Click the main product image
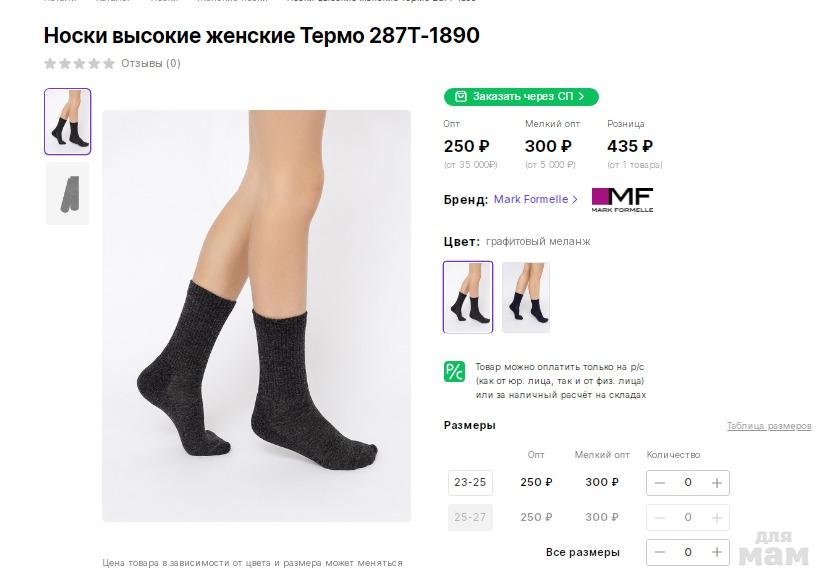This screenshot has width=824, height=580. click(256, 316)
